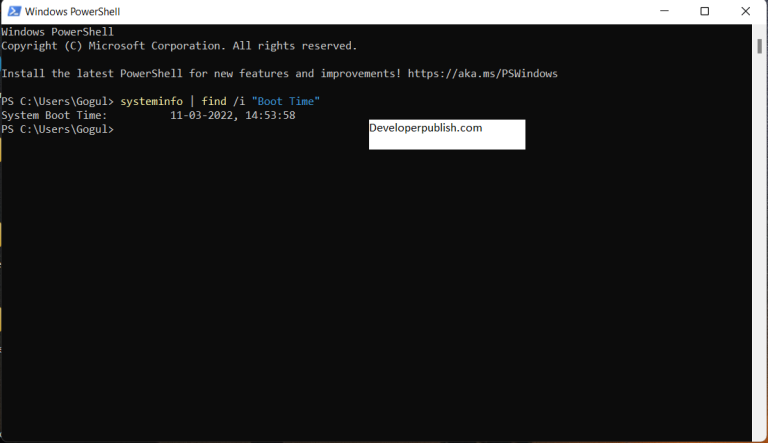Click the "systeminfo" command word
Image resolution: width=768 pixels, height=443 pixels.
point(150,102)
